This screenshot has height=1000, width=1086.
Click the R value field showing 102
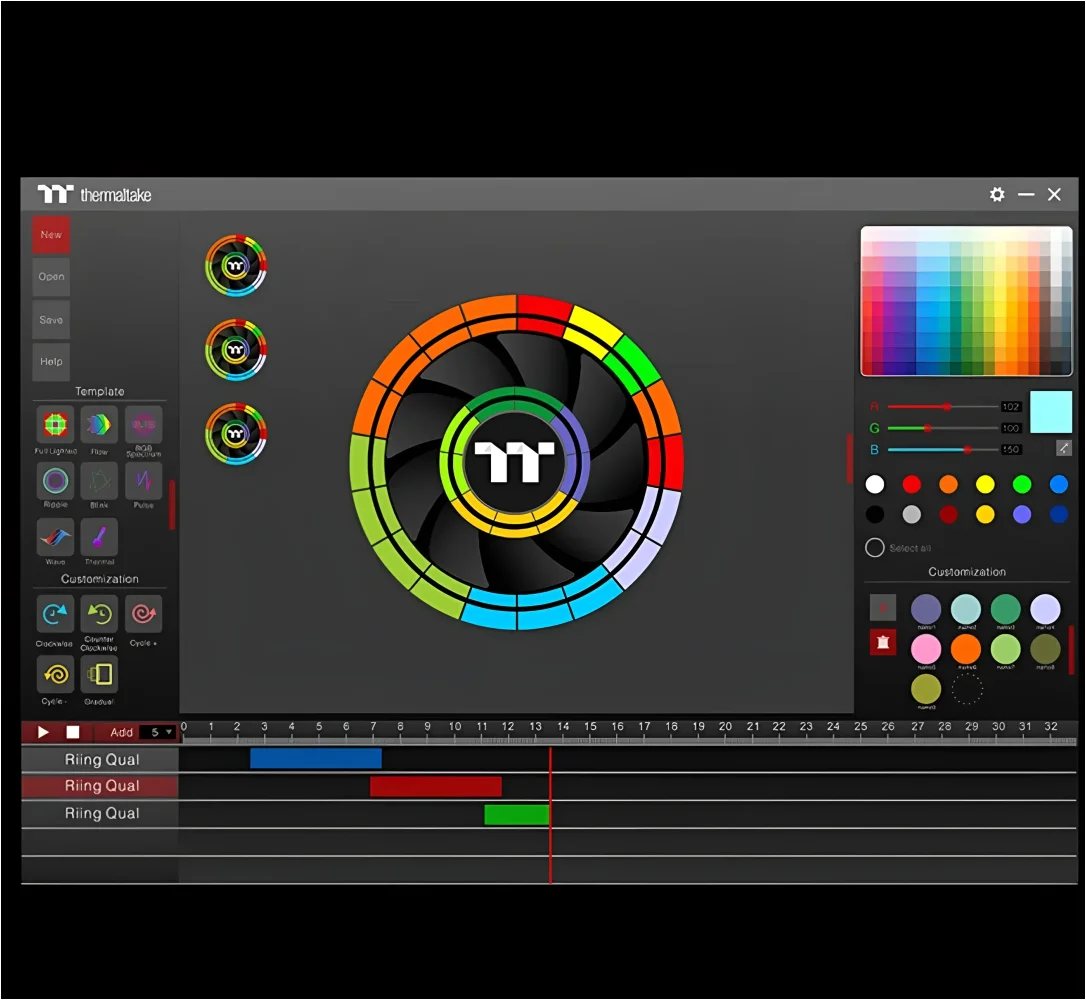[1011, 407]
